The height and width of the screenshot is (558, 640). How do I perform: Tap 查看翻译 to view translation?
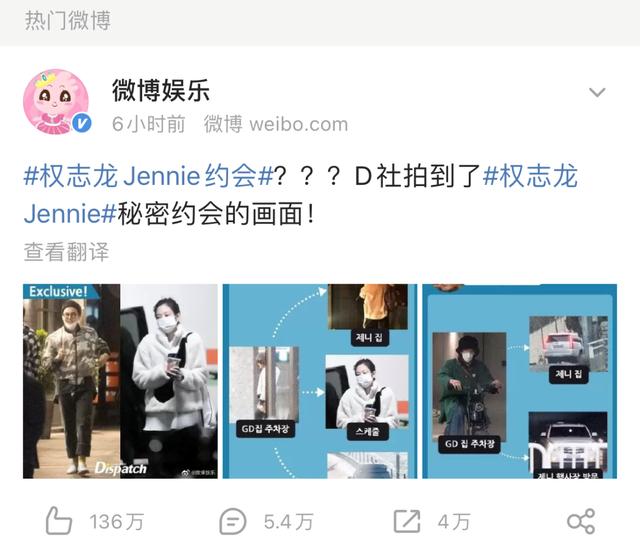(67, 251)
